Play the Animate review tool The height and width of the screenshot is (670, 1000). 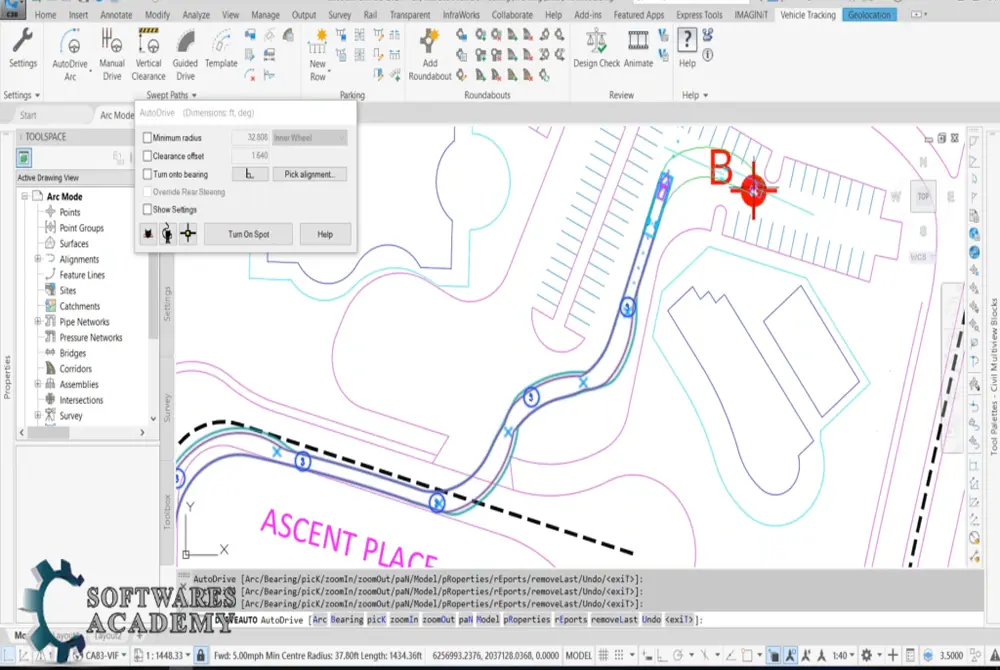pyautogui.click(x=638, y=48)
